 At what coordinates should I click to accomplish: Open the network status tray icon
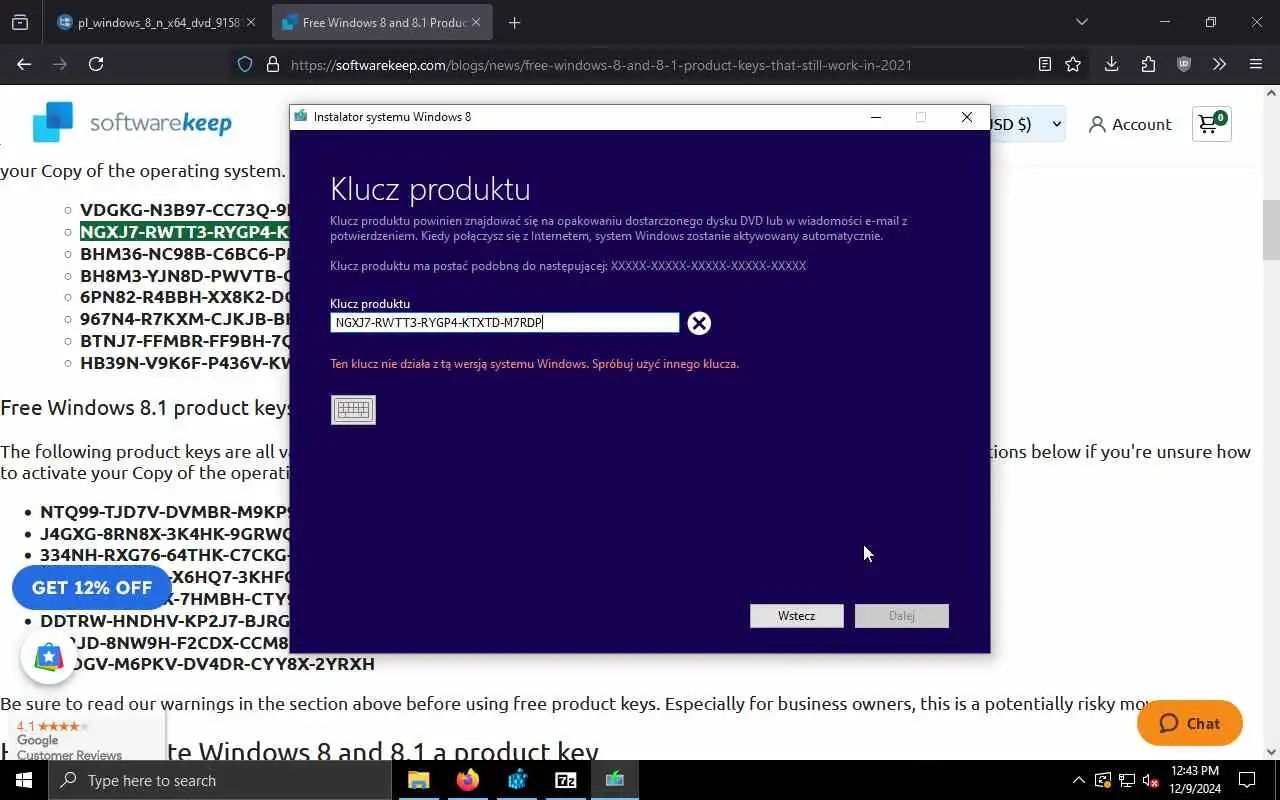[x=1127, y=780]
